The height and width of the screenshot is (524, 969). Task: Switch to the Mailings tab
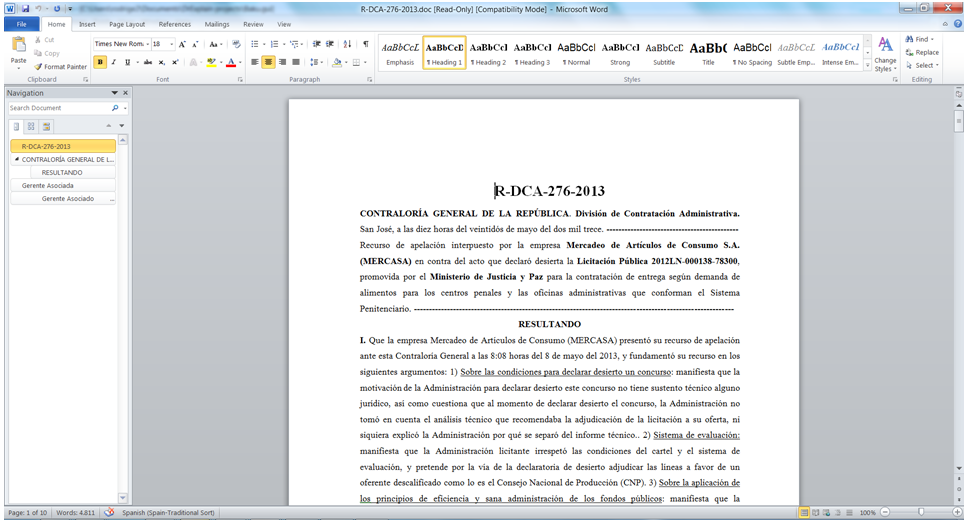coord(217,24)
